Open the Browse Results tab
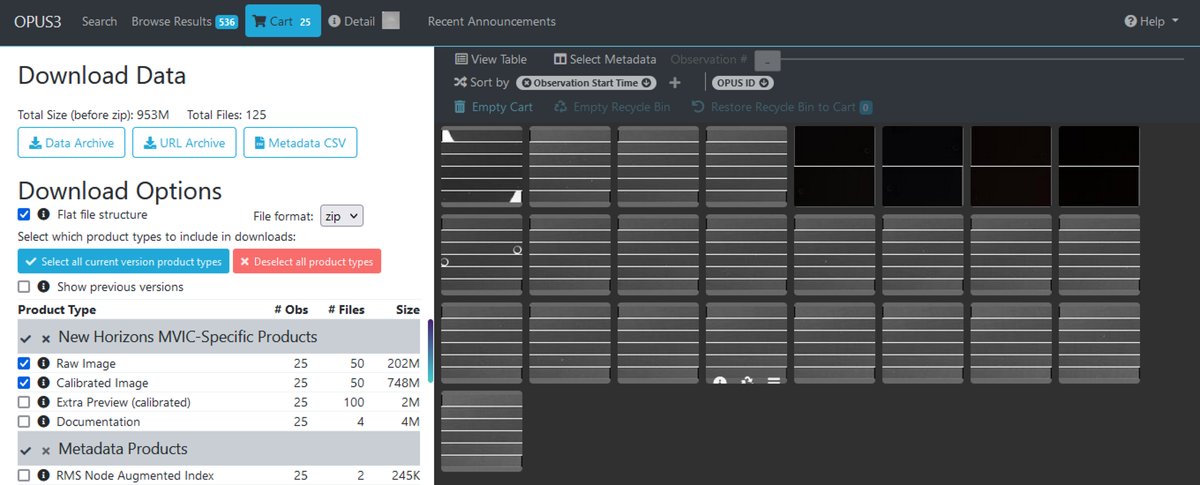The height and width of the screenshot is (485, 1200). pos(184,21)
